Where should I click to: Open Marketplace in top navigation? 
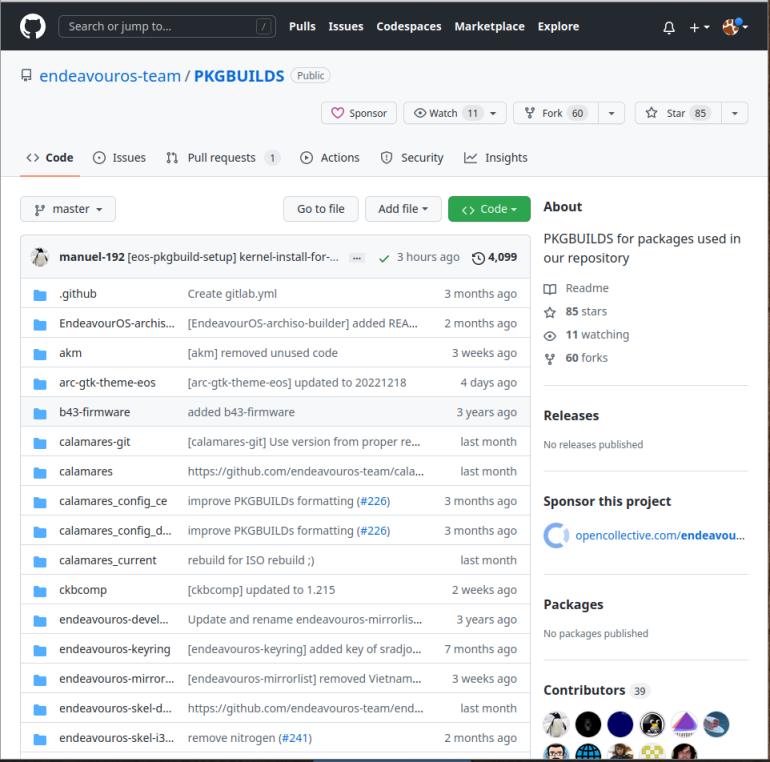(489, 27)
